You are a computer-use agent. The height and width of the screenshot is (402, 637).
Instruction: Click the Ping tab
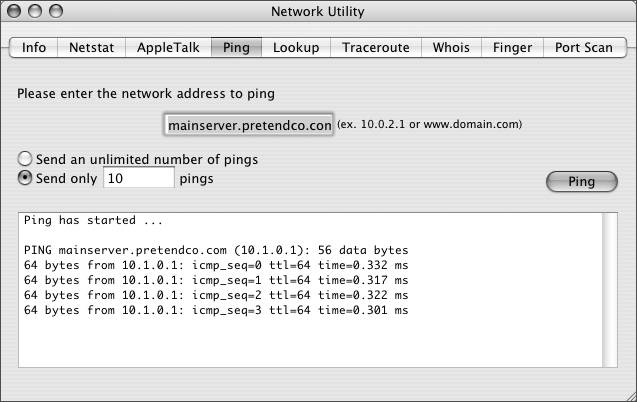[x=236, y=48]
